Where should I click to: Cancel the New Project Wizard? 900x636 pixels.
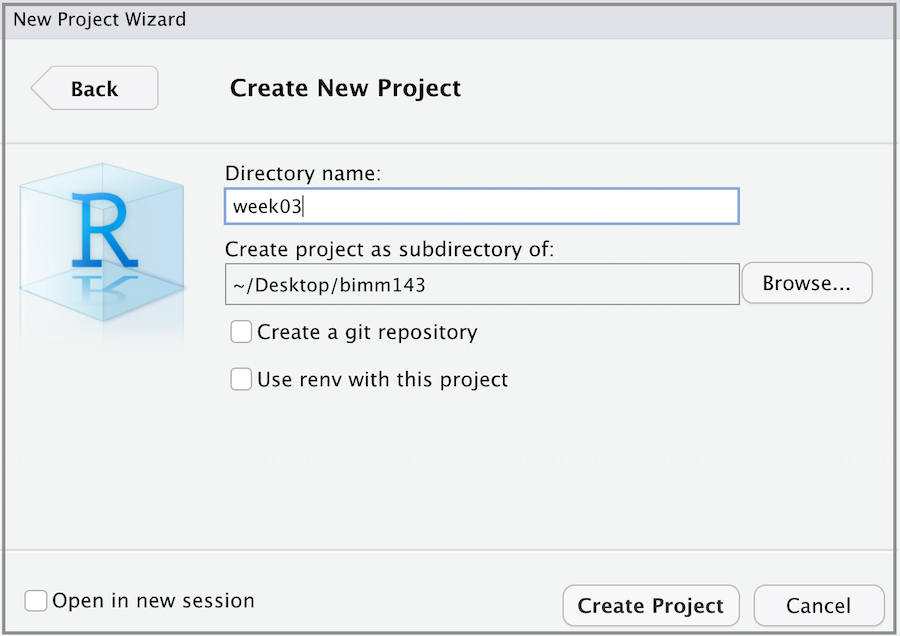click(818, 606)
